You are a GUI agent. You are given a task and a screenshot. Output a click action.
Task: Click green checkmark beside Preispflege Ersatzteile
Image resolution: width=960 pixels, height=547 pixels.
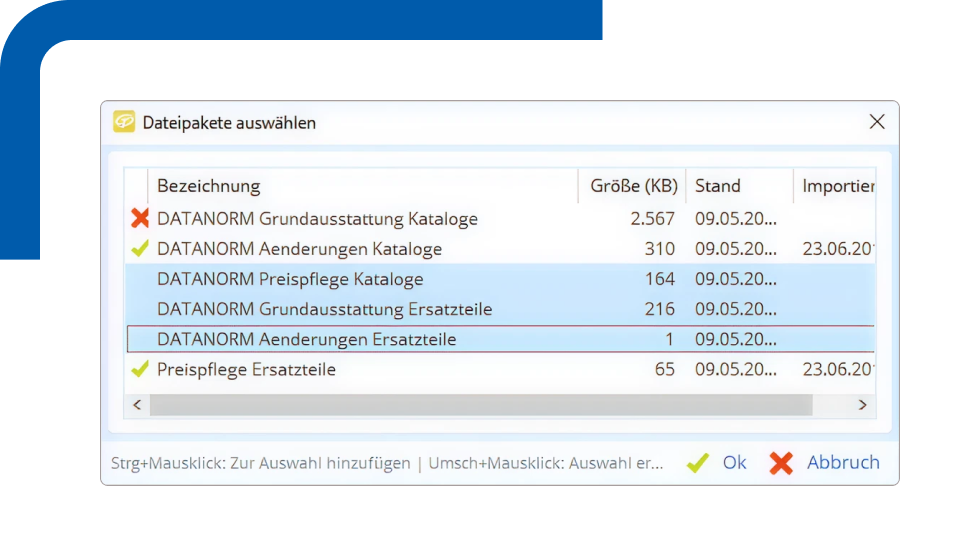click(140, 370)
